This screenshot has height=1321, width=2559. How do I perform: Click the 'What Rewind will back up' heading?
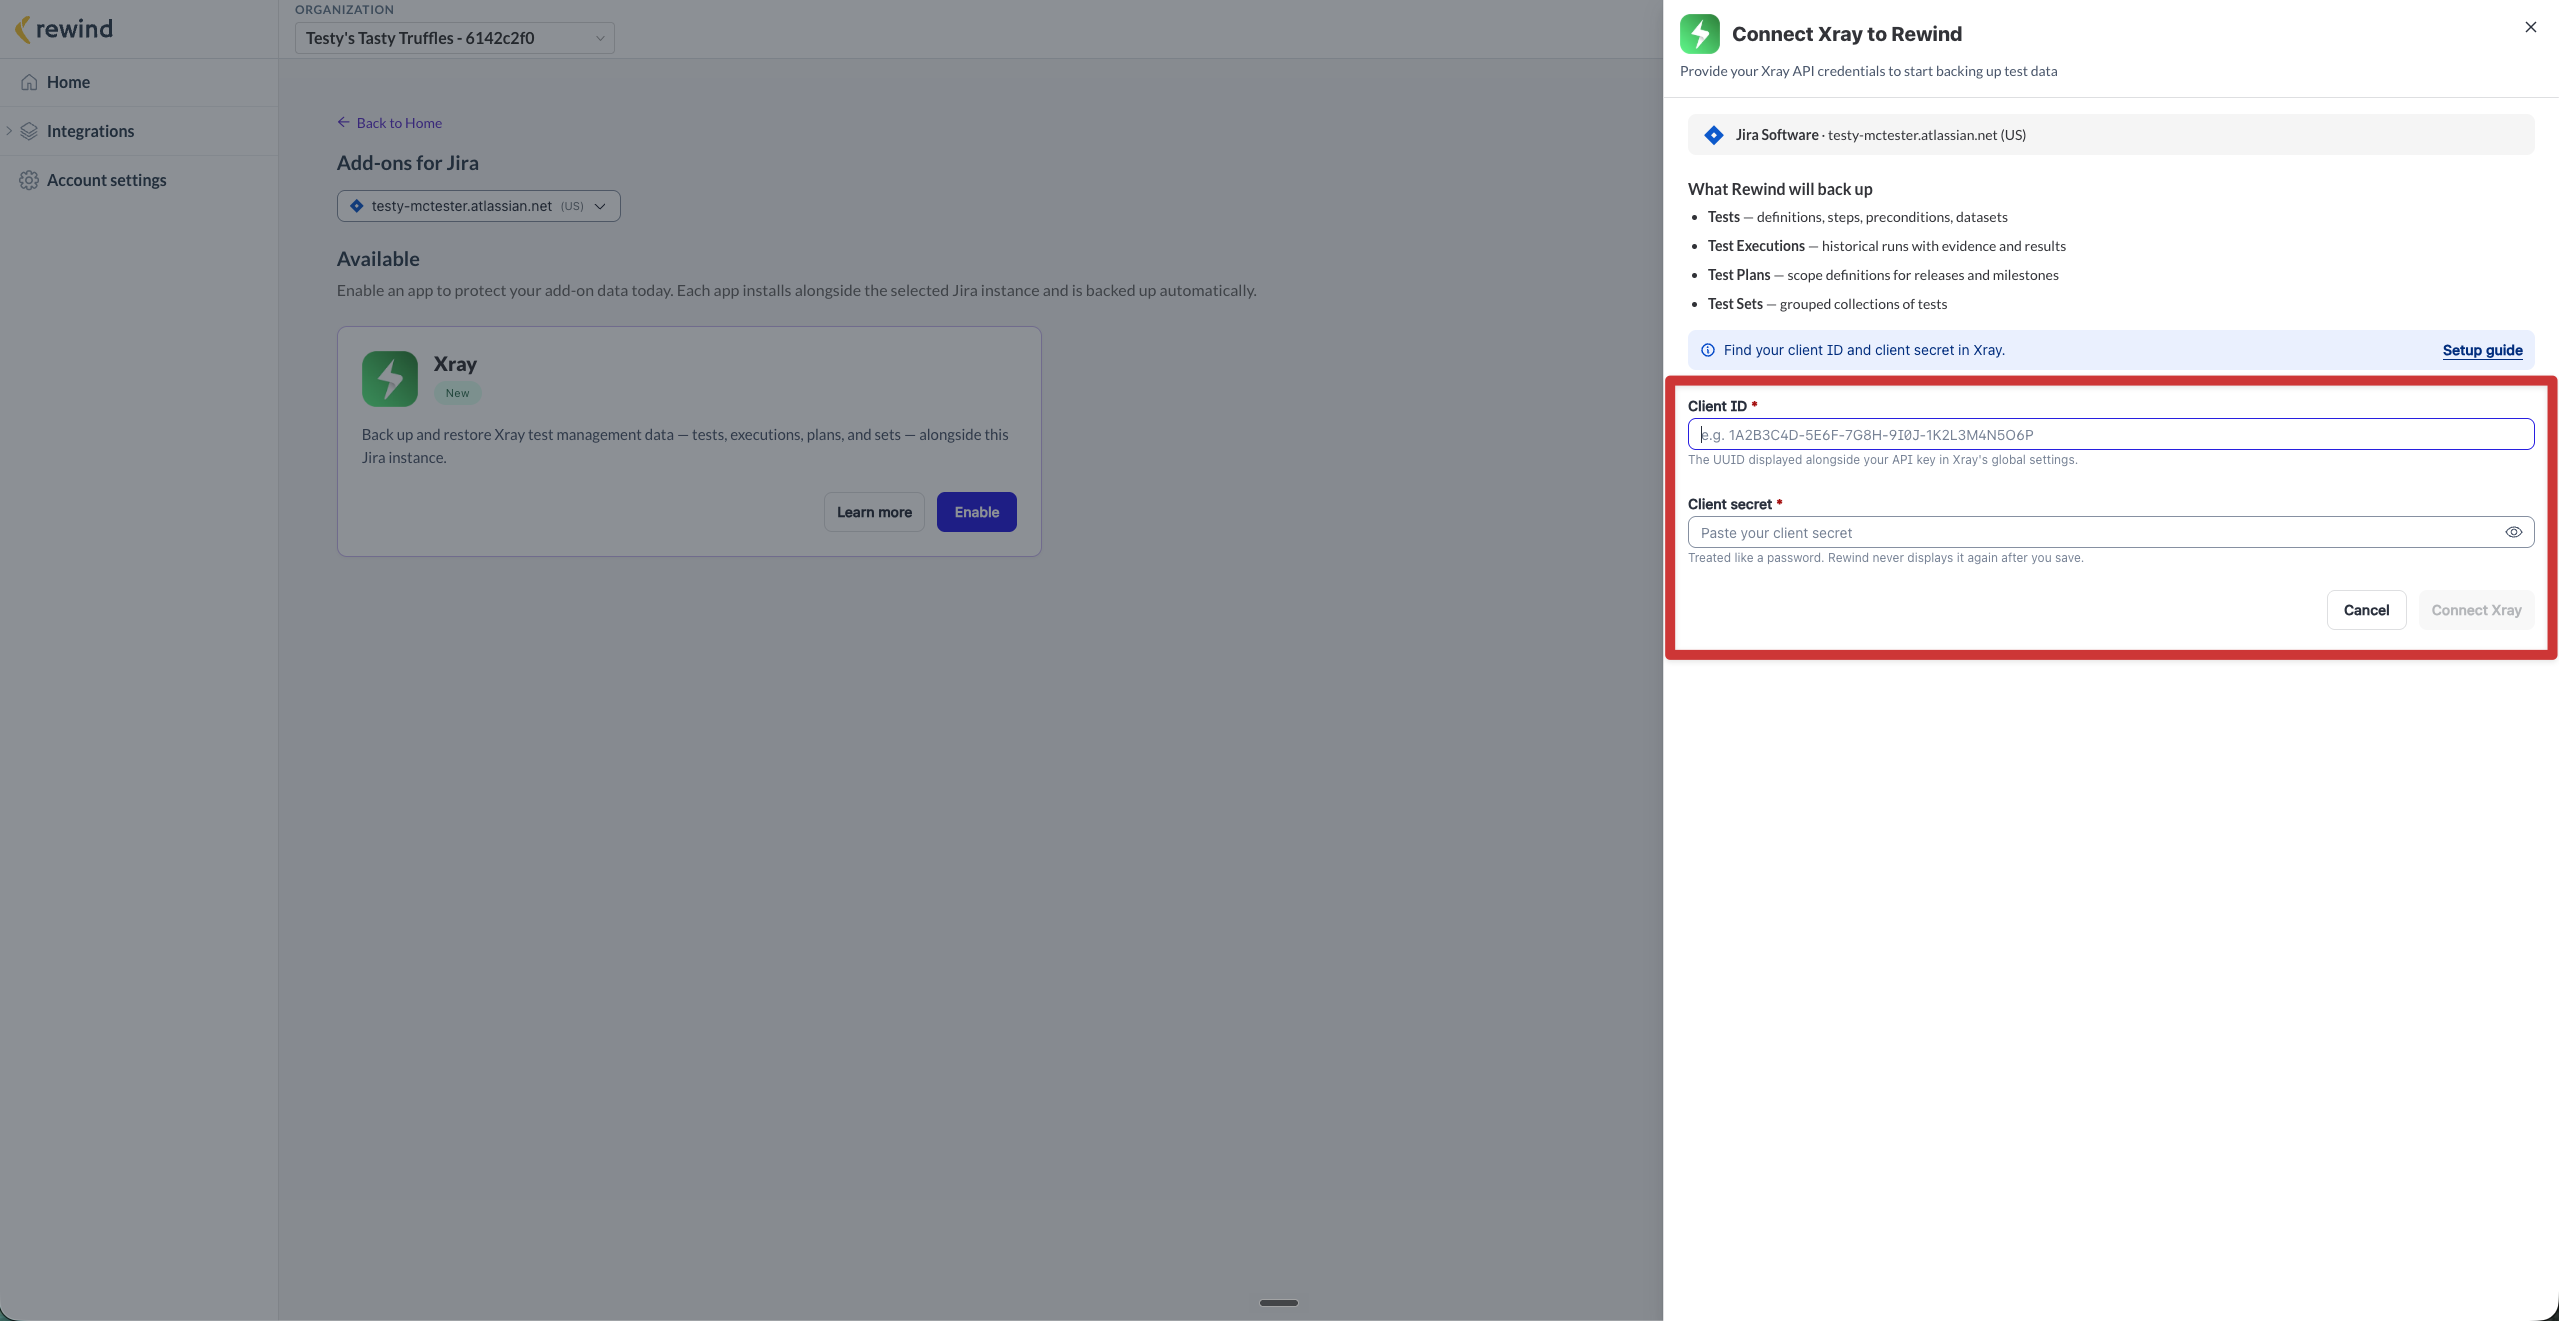pos(1779,189)
